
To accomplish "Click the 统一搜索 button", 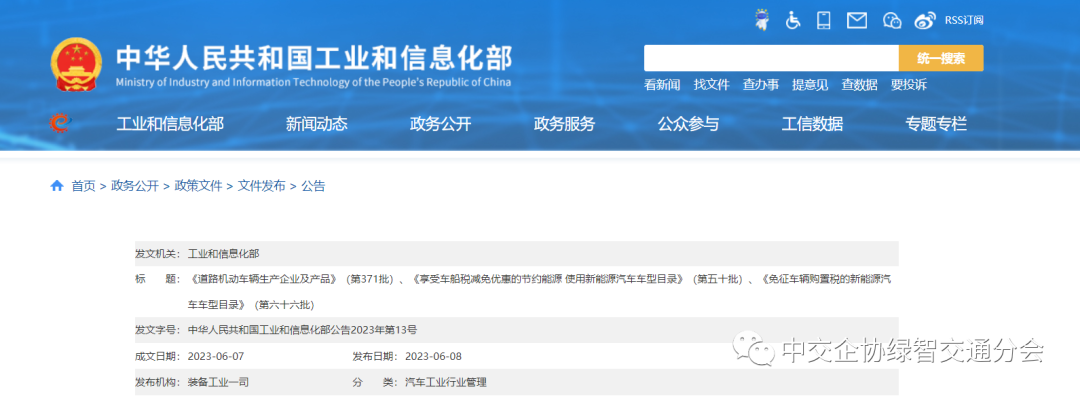I will 941,58.
